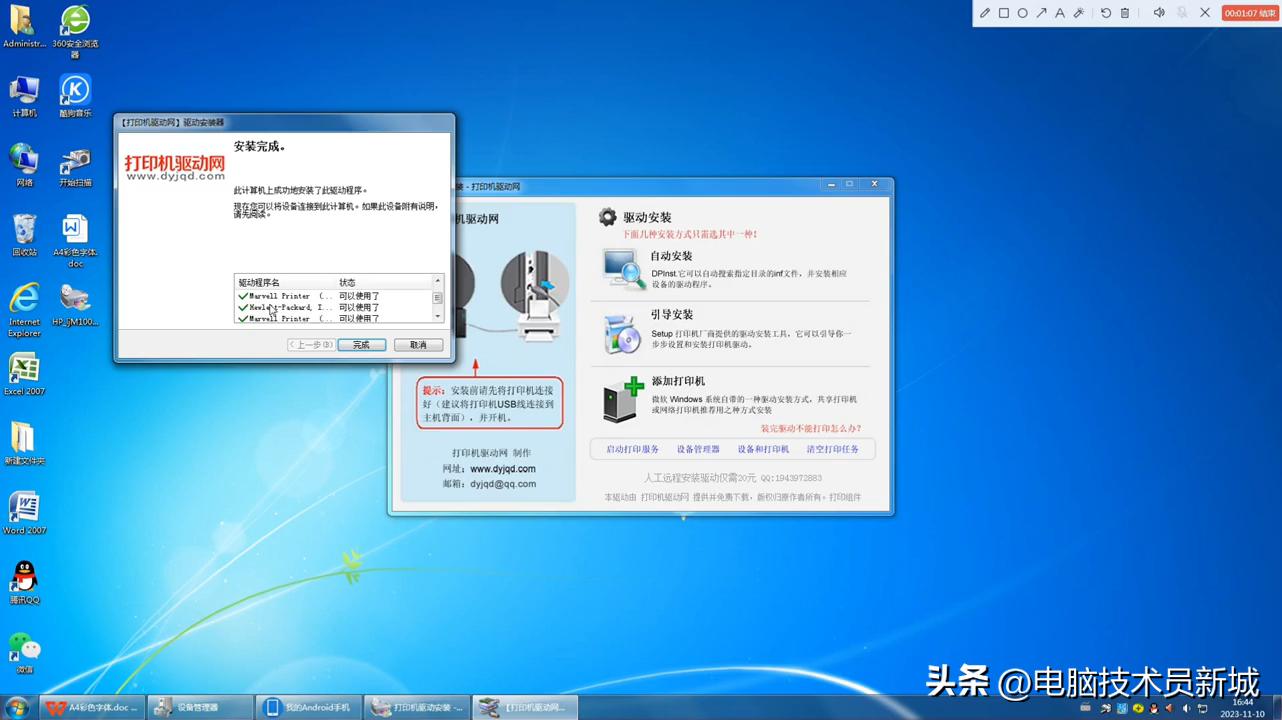Click 取消 in the driver installer dialog
The width and height of the screenshot is (1282, 720).
tap(418, 344)
